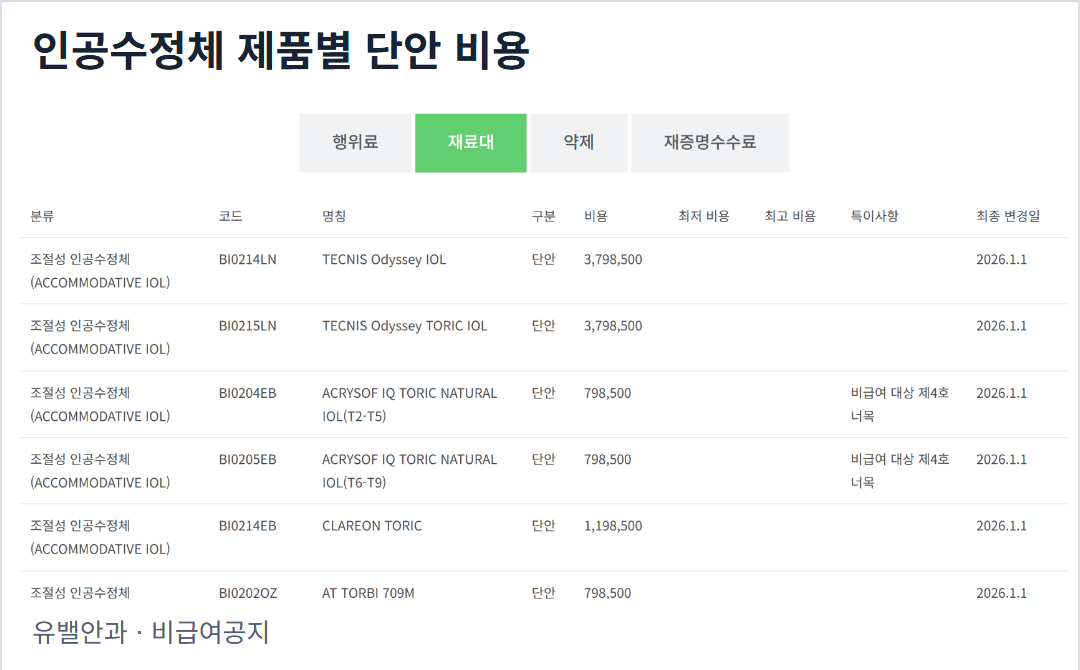
Task: Click the 최고 비용 column header
Action: point(790,216)
